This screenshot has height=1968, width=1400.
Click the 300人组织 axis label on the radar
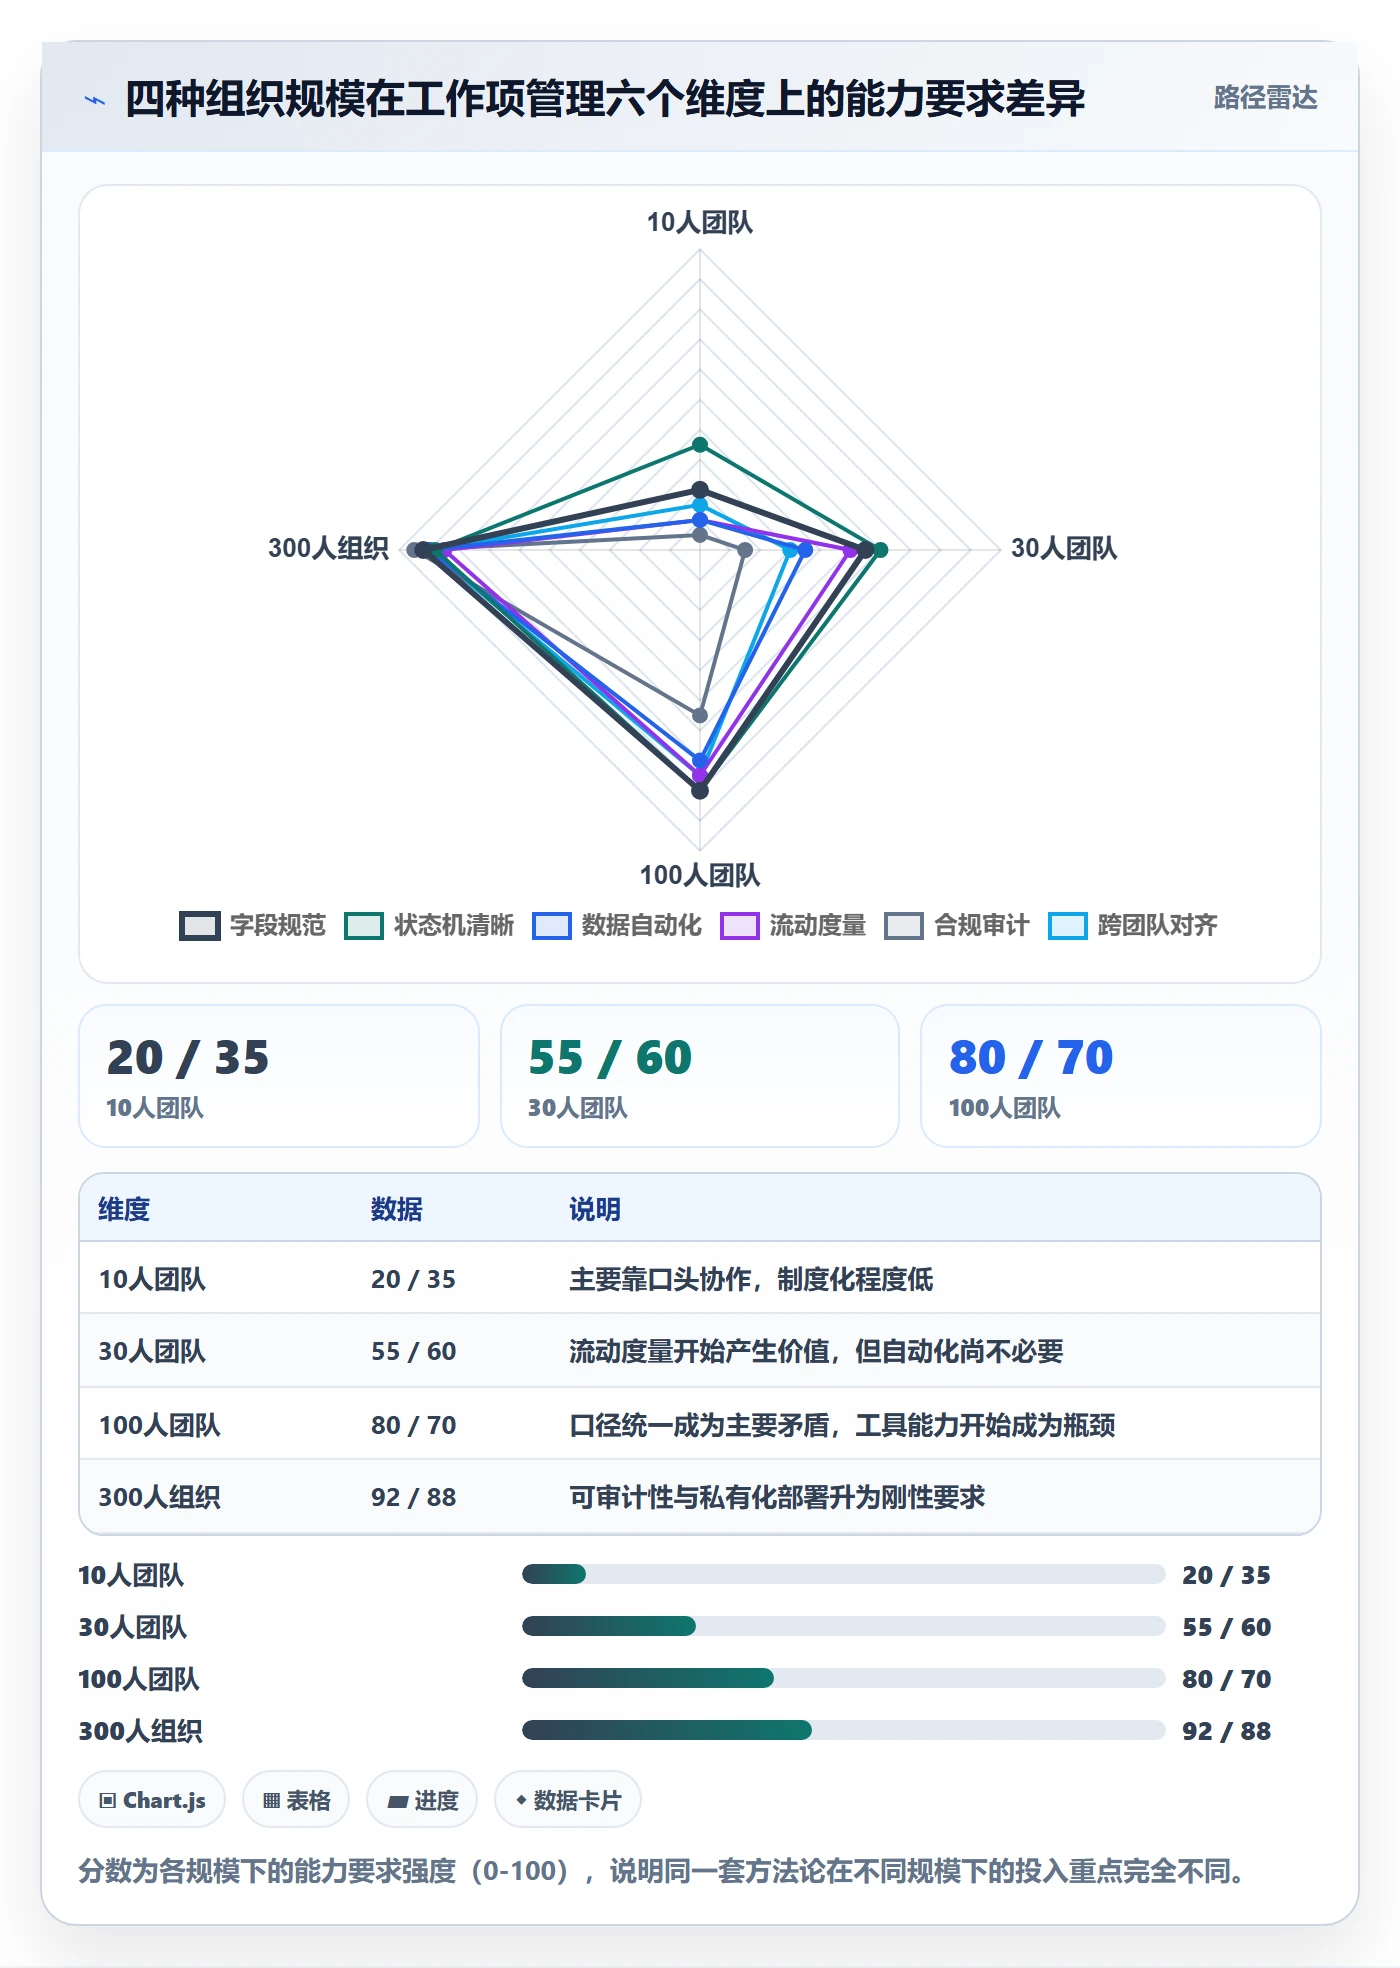pyautogui.click(x=328, y=548)
